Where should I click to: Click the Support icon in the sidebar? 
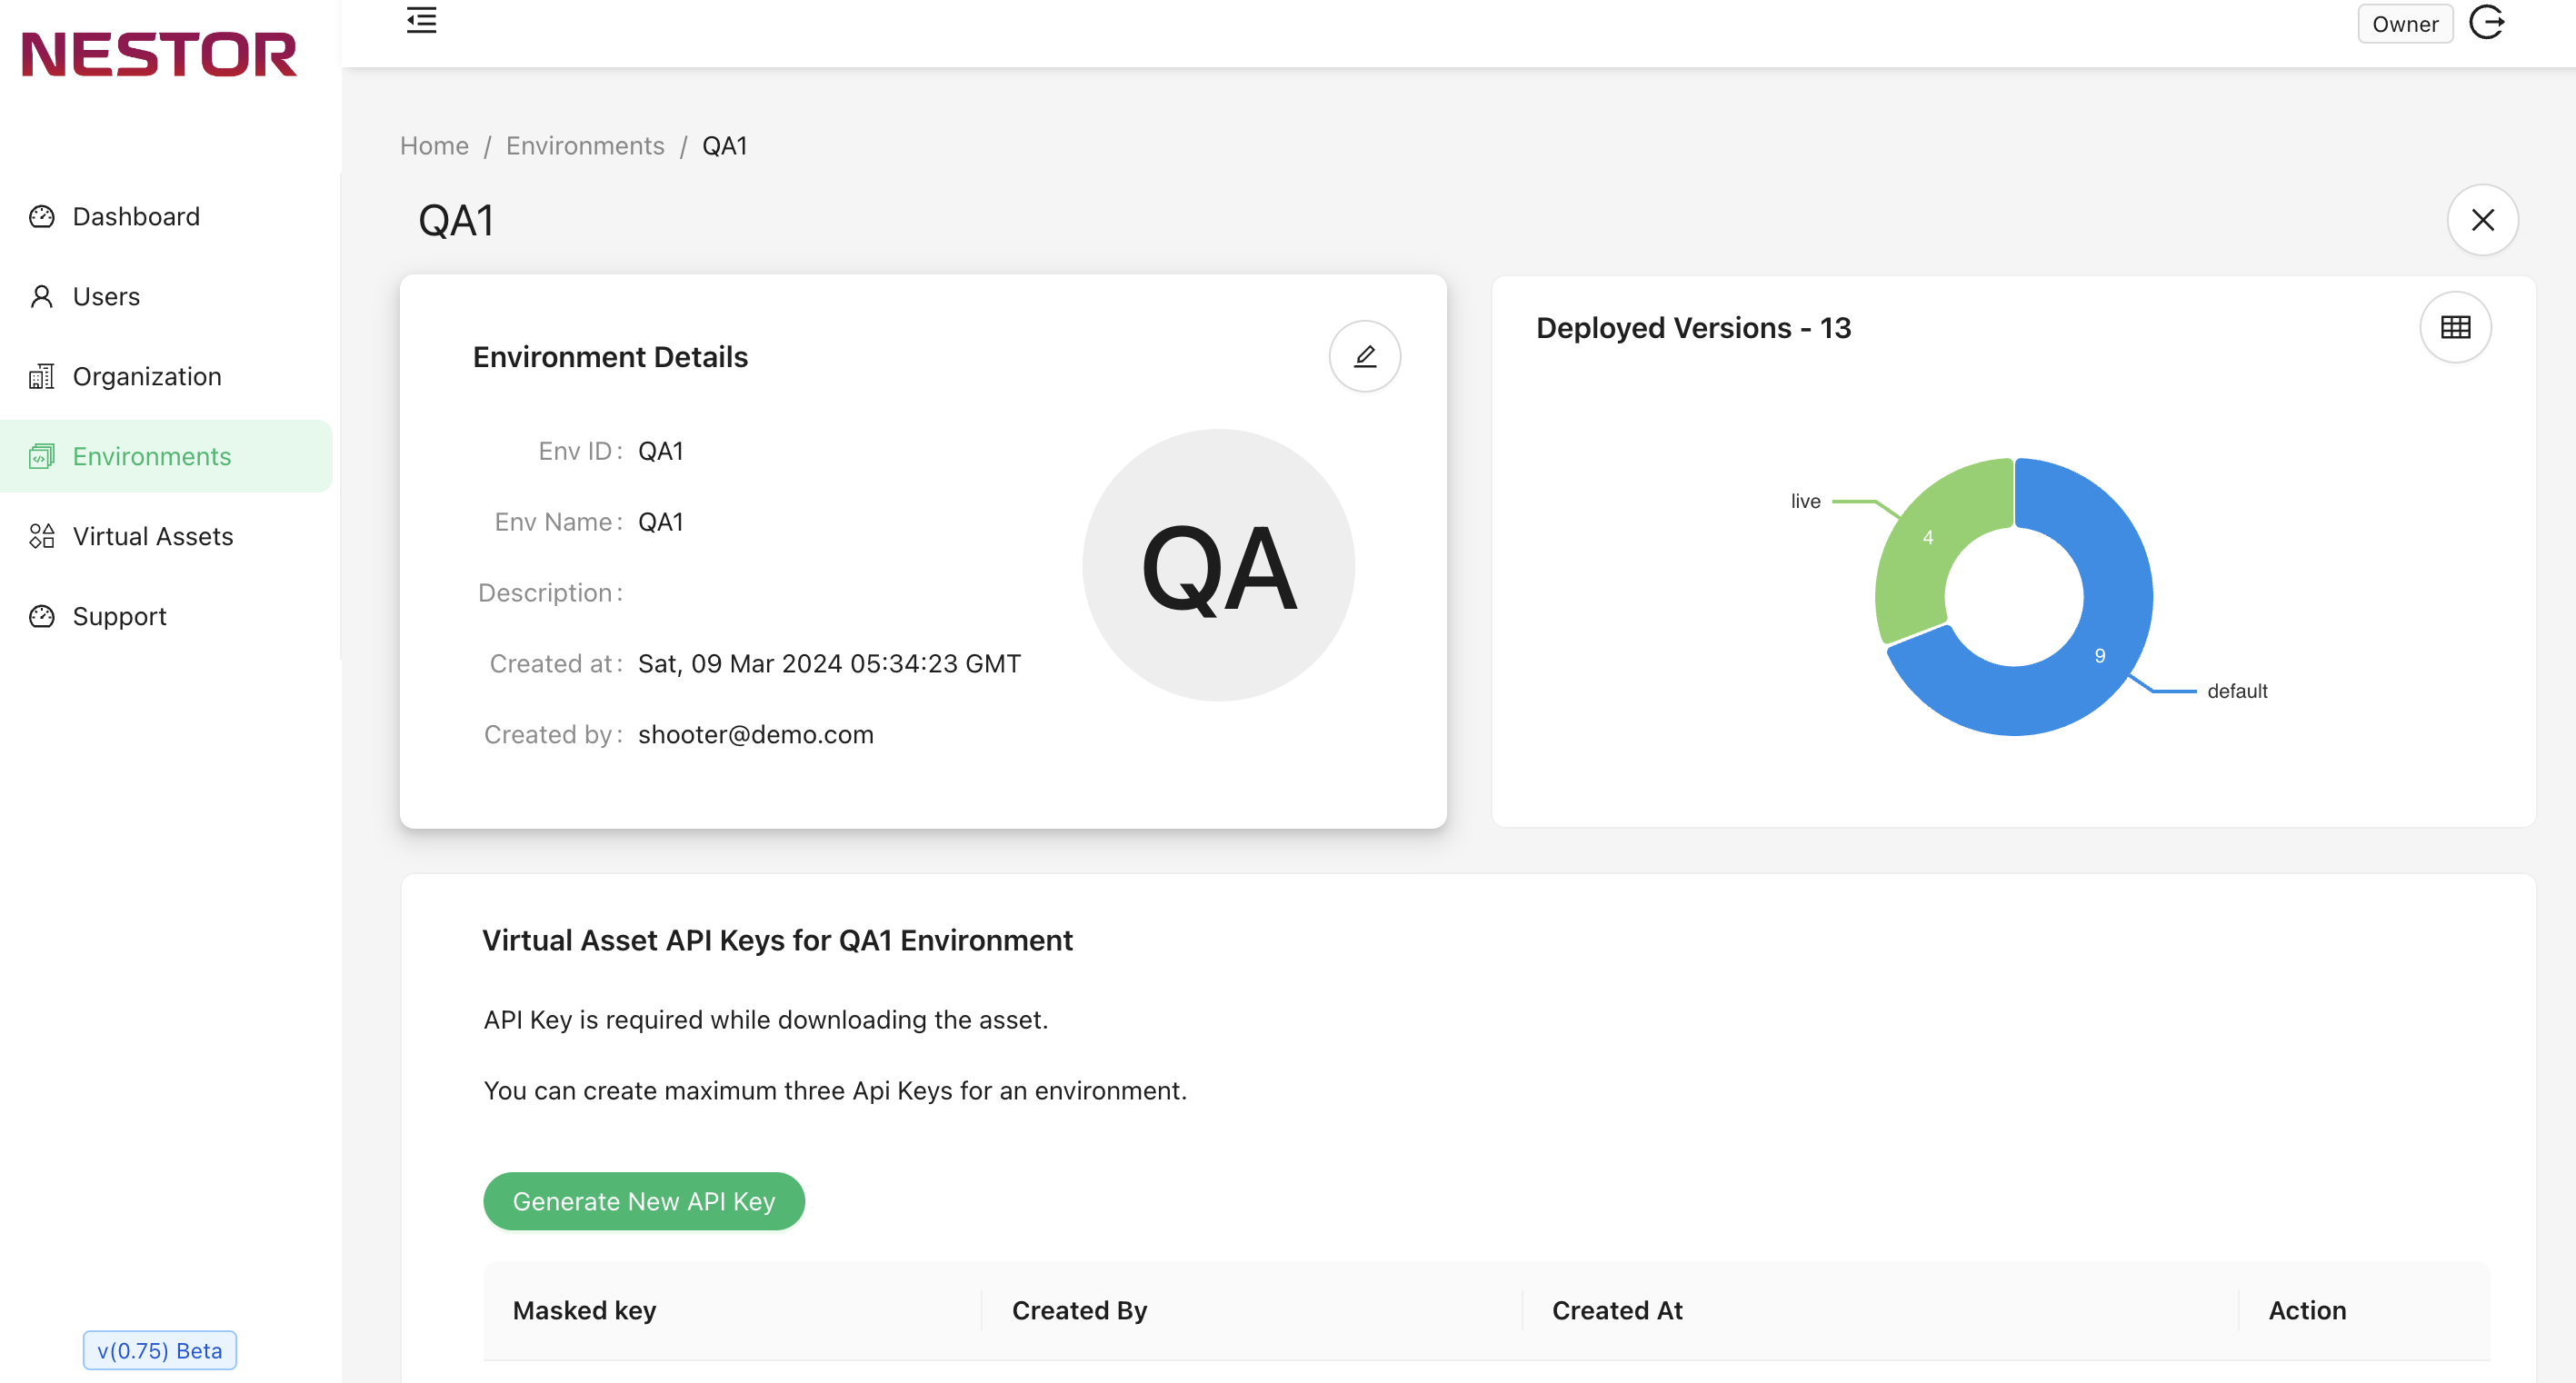pyautogui.click(x=42, y=616)
